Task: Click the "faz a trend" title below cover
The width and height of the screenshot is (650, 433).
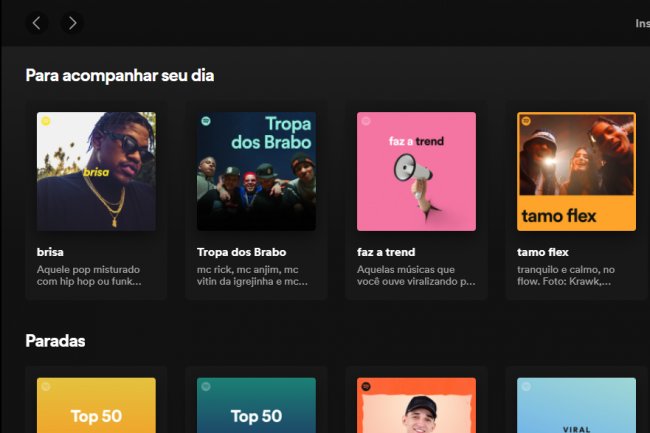Action: (x=386, y=252)
